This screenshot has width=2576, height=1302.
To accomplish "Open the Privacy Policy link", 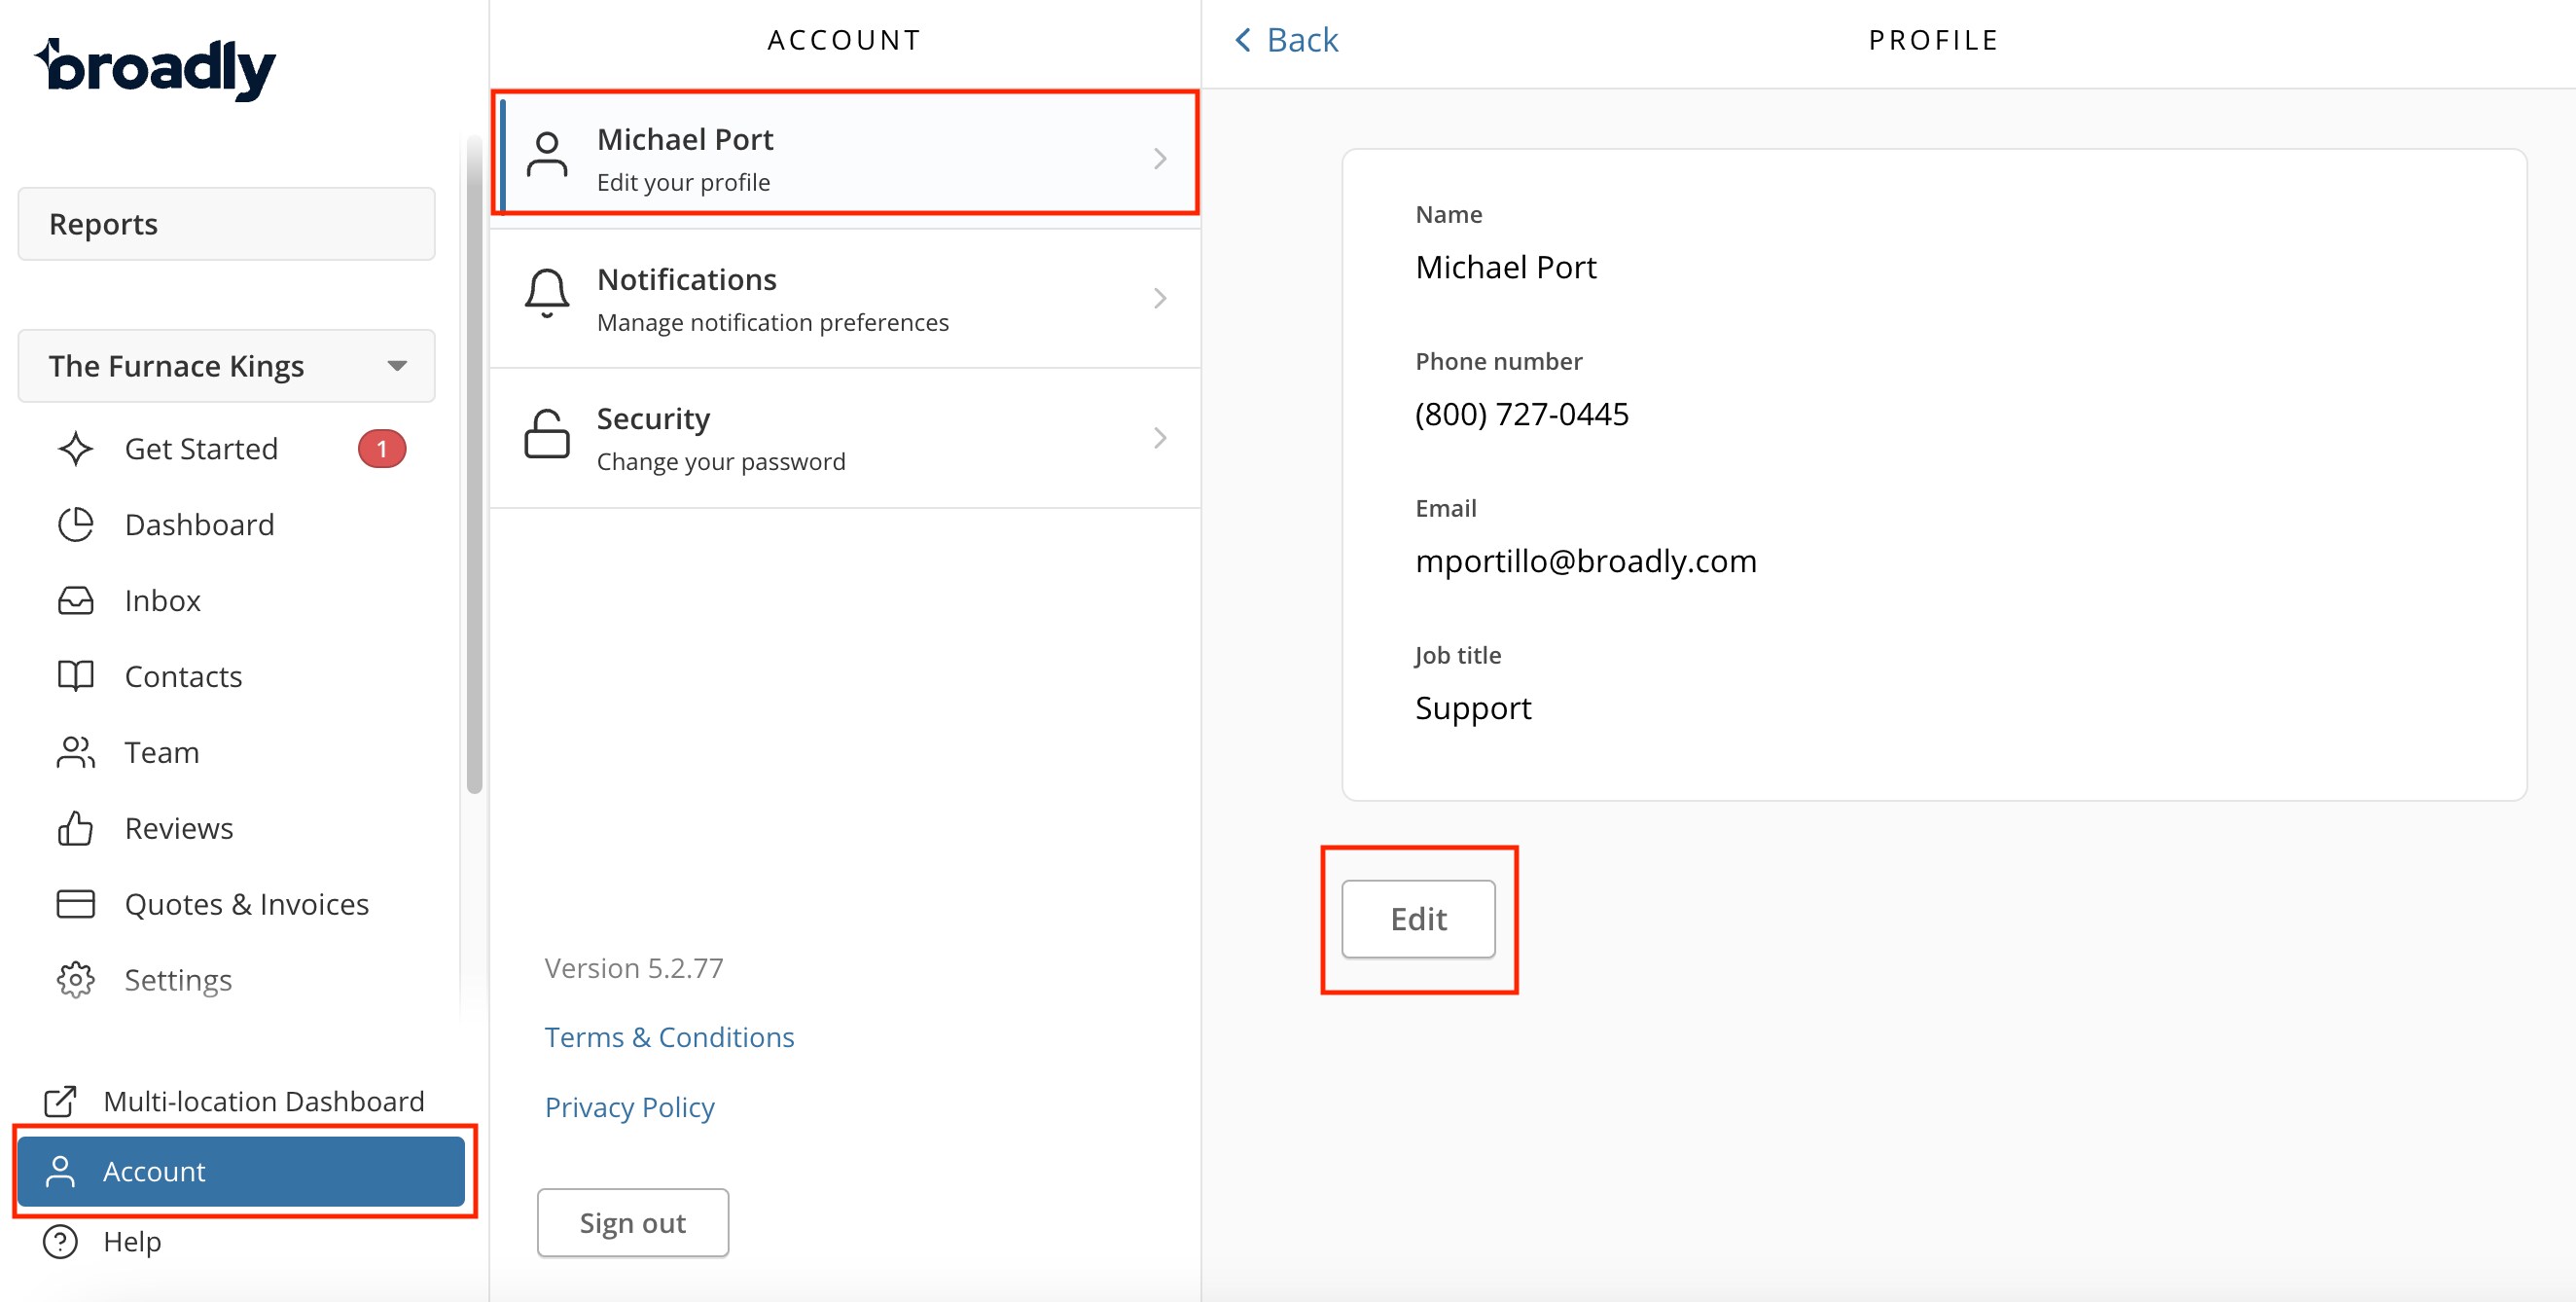I will [x=630, y=1107].
